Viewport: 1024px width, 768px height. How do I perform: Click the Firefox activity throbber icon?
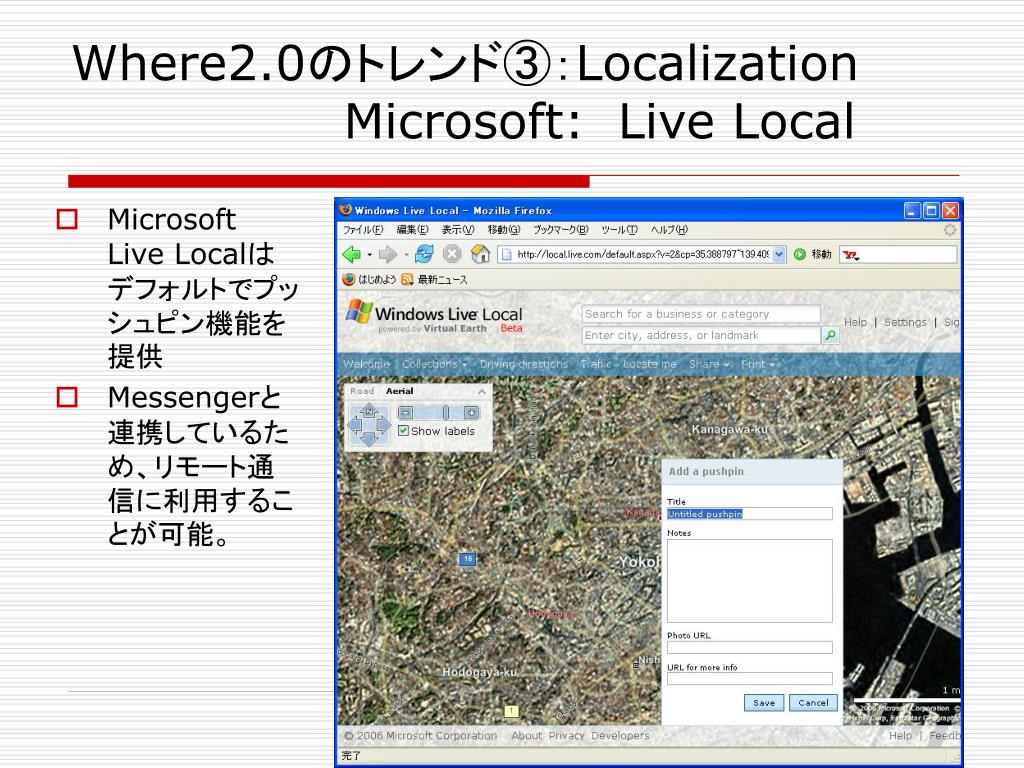pyautogui.click(x=950, y=230)
